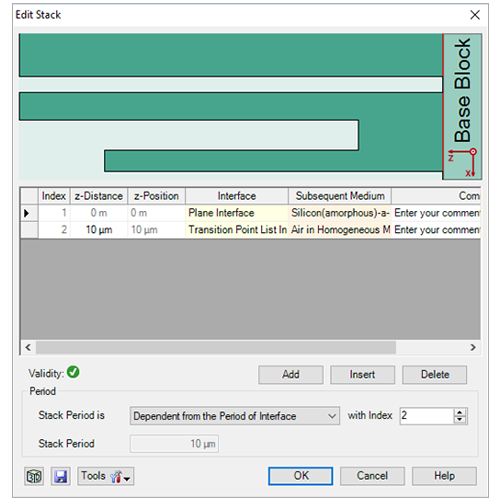Click the Base Block in preview

click(x=462, y=107)
